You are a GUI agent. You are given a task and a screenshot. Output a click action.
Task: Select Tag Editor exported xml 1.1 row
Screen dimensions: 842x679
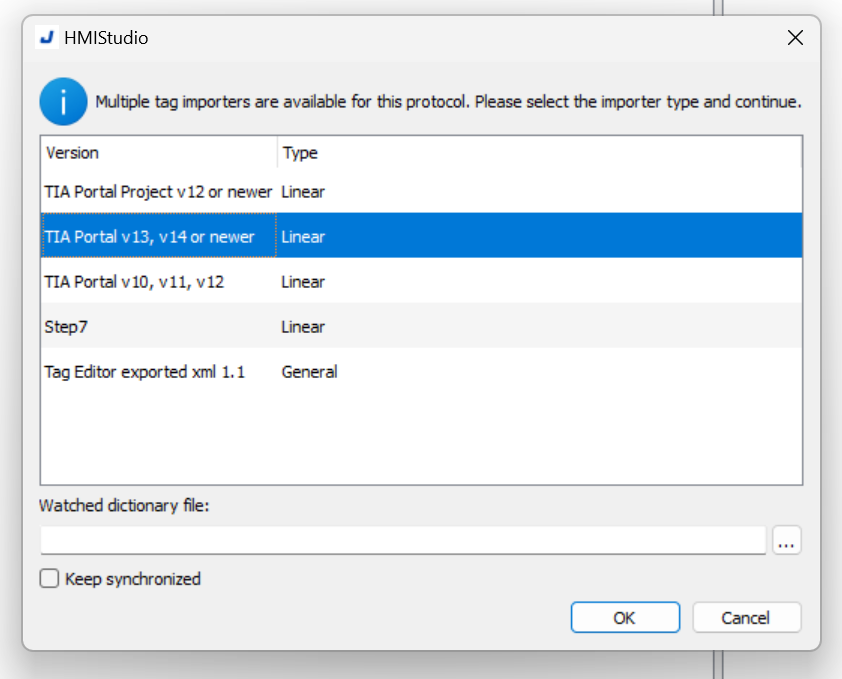(422, 371)
